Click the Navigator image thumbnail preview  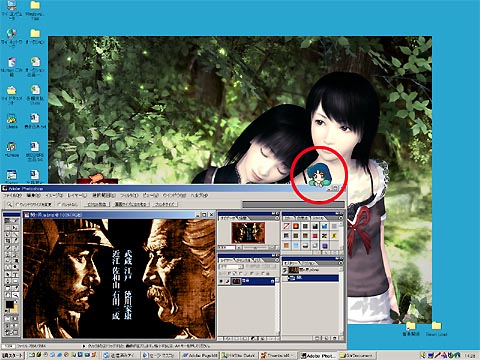tap(248, 233)
